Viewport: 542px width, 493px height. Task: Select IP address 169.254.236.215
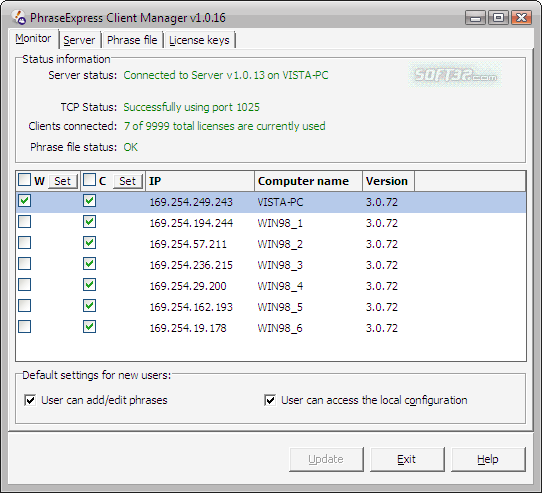pos(191,266)
